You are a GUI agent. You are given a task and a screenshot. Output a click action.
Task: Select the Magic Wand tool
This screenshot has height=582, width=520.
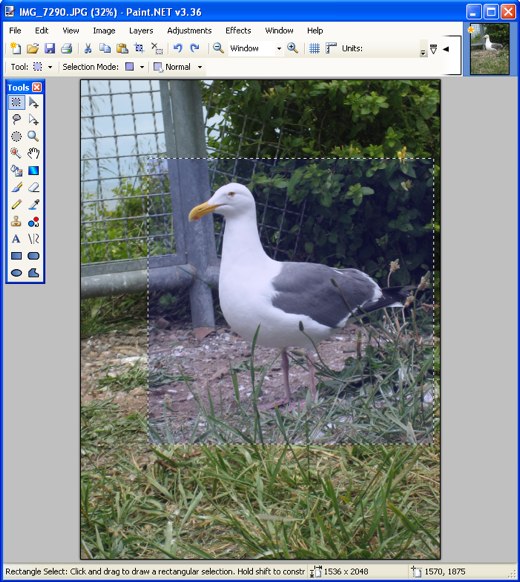point(16,153)
